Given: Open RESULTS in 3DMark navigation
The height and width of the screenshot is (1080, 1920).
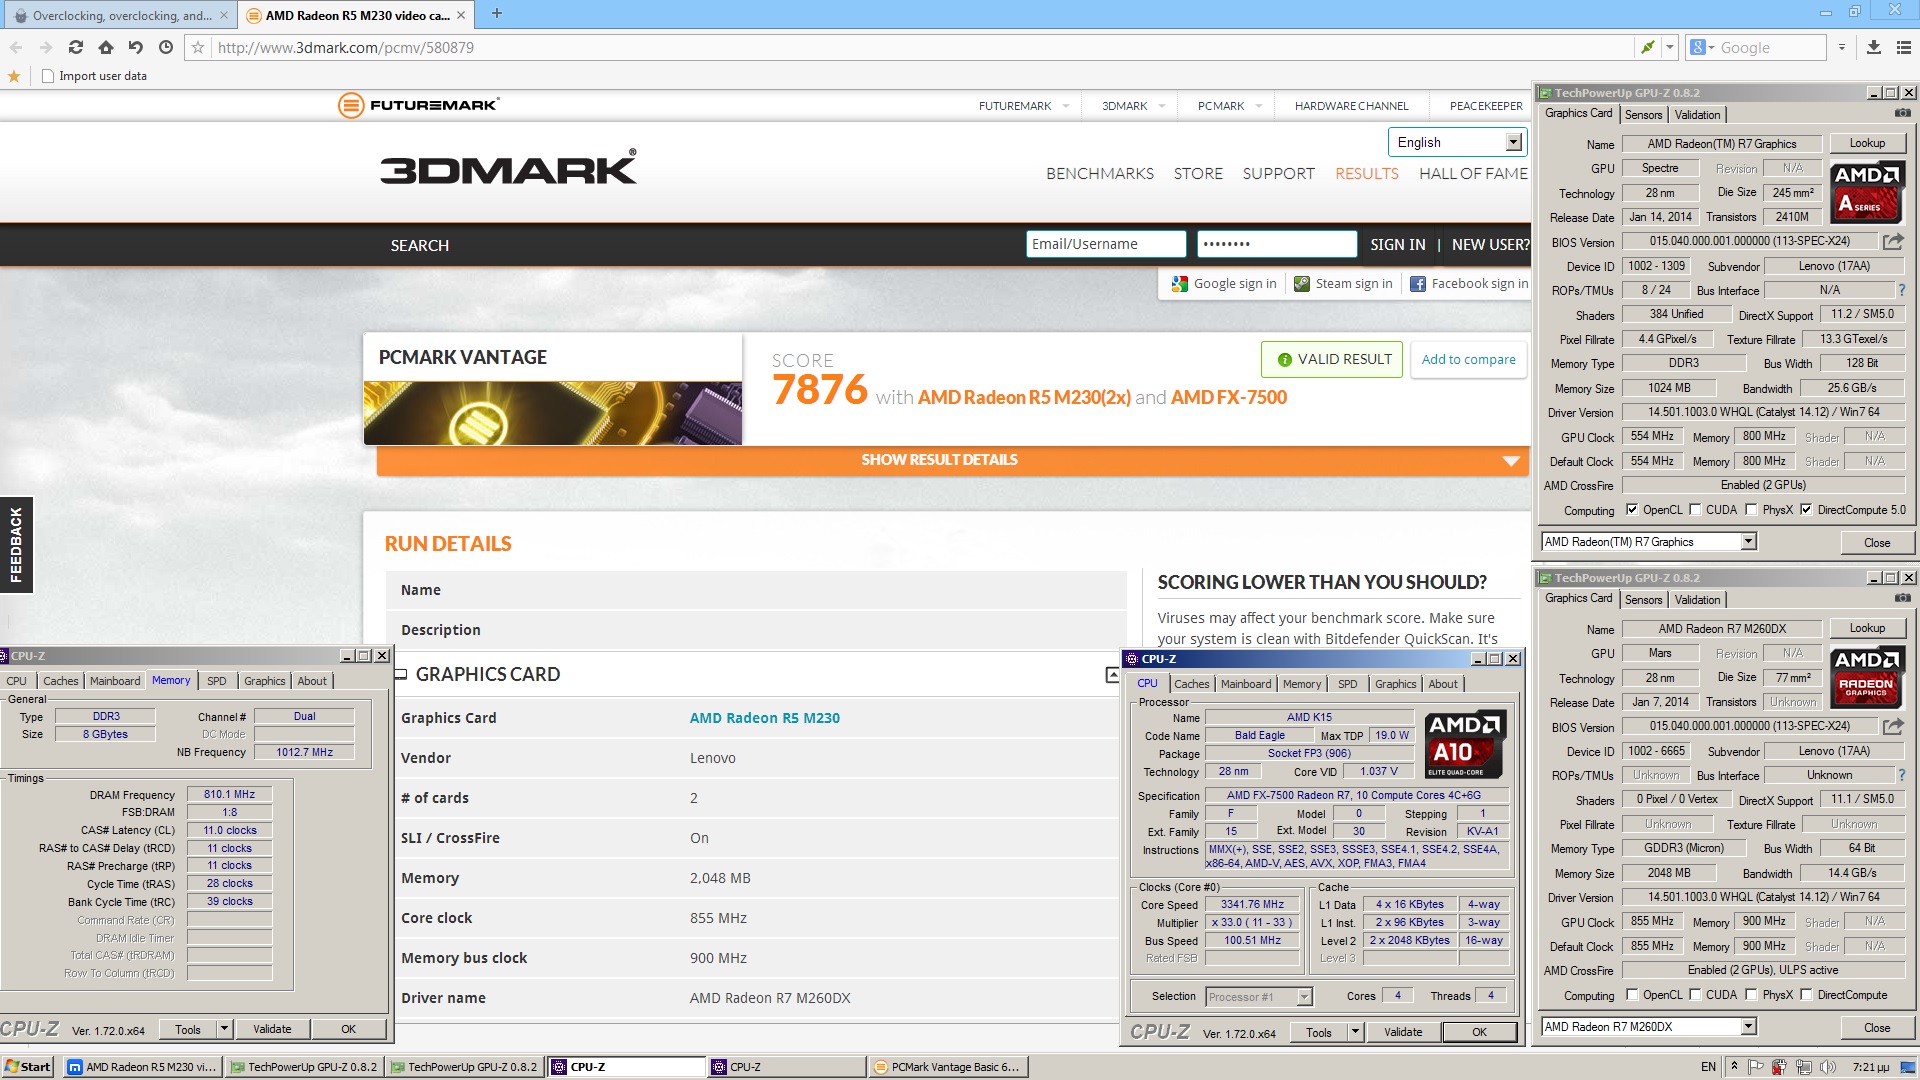Looking at the screenshot, I should click(x=1366, y=173).
